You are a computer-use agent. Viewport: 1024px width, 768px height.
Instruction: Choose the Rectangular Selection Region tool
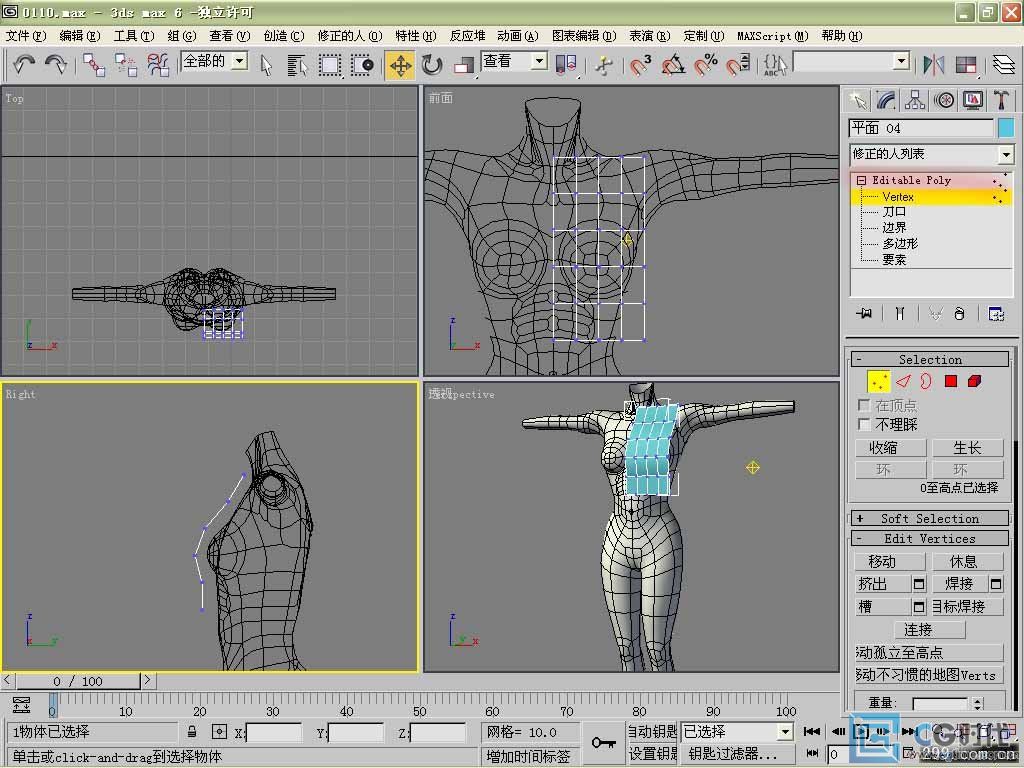(x=330, y=65)
